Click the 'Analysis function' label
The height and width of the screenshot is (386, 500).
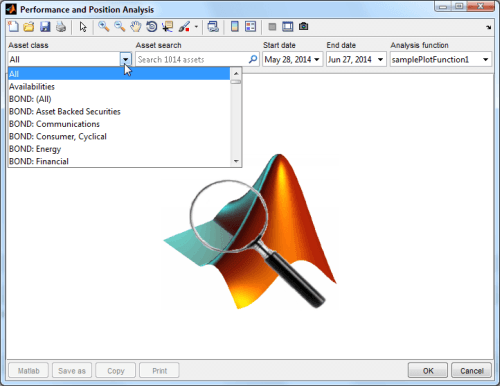419,45
